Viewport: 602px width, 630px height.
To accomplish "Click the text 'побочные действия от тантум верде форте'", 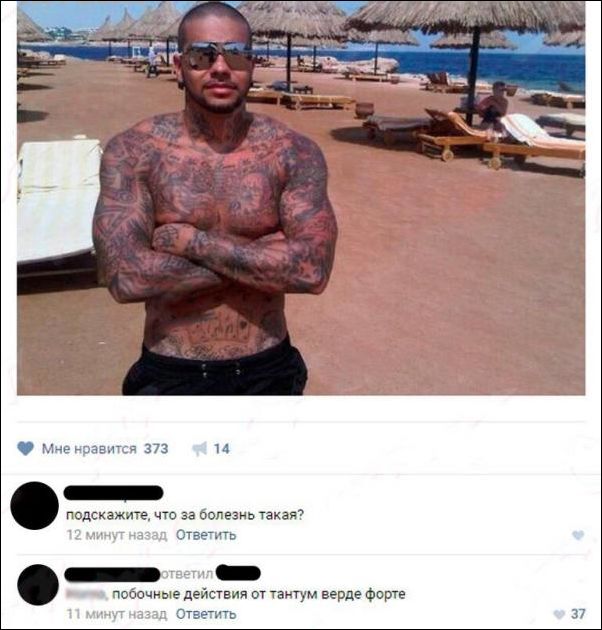I will pyautogui.click(x=259, y=594).
